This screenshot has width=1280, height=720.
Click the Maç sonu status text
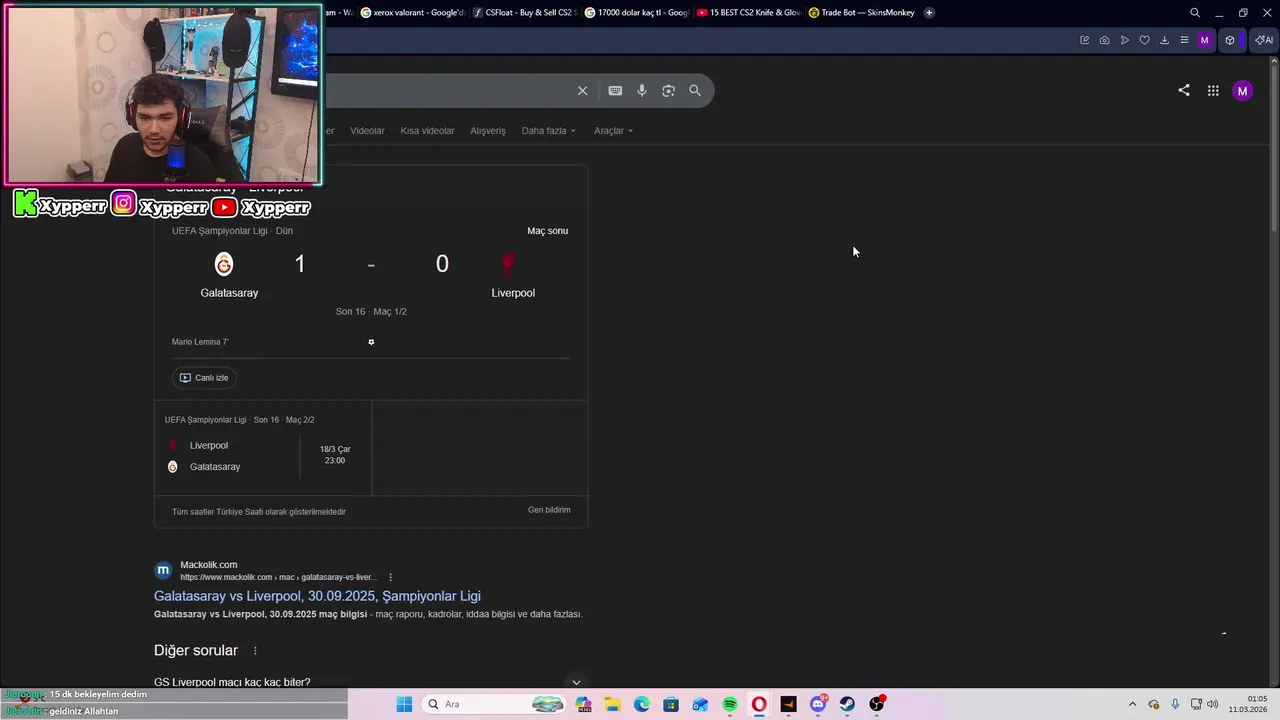point(547,231)
